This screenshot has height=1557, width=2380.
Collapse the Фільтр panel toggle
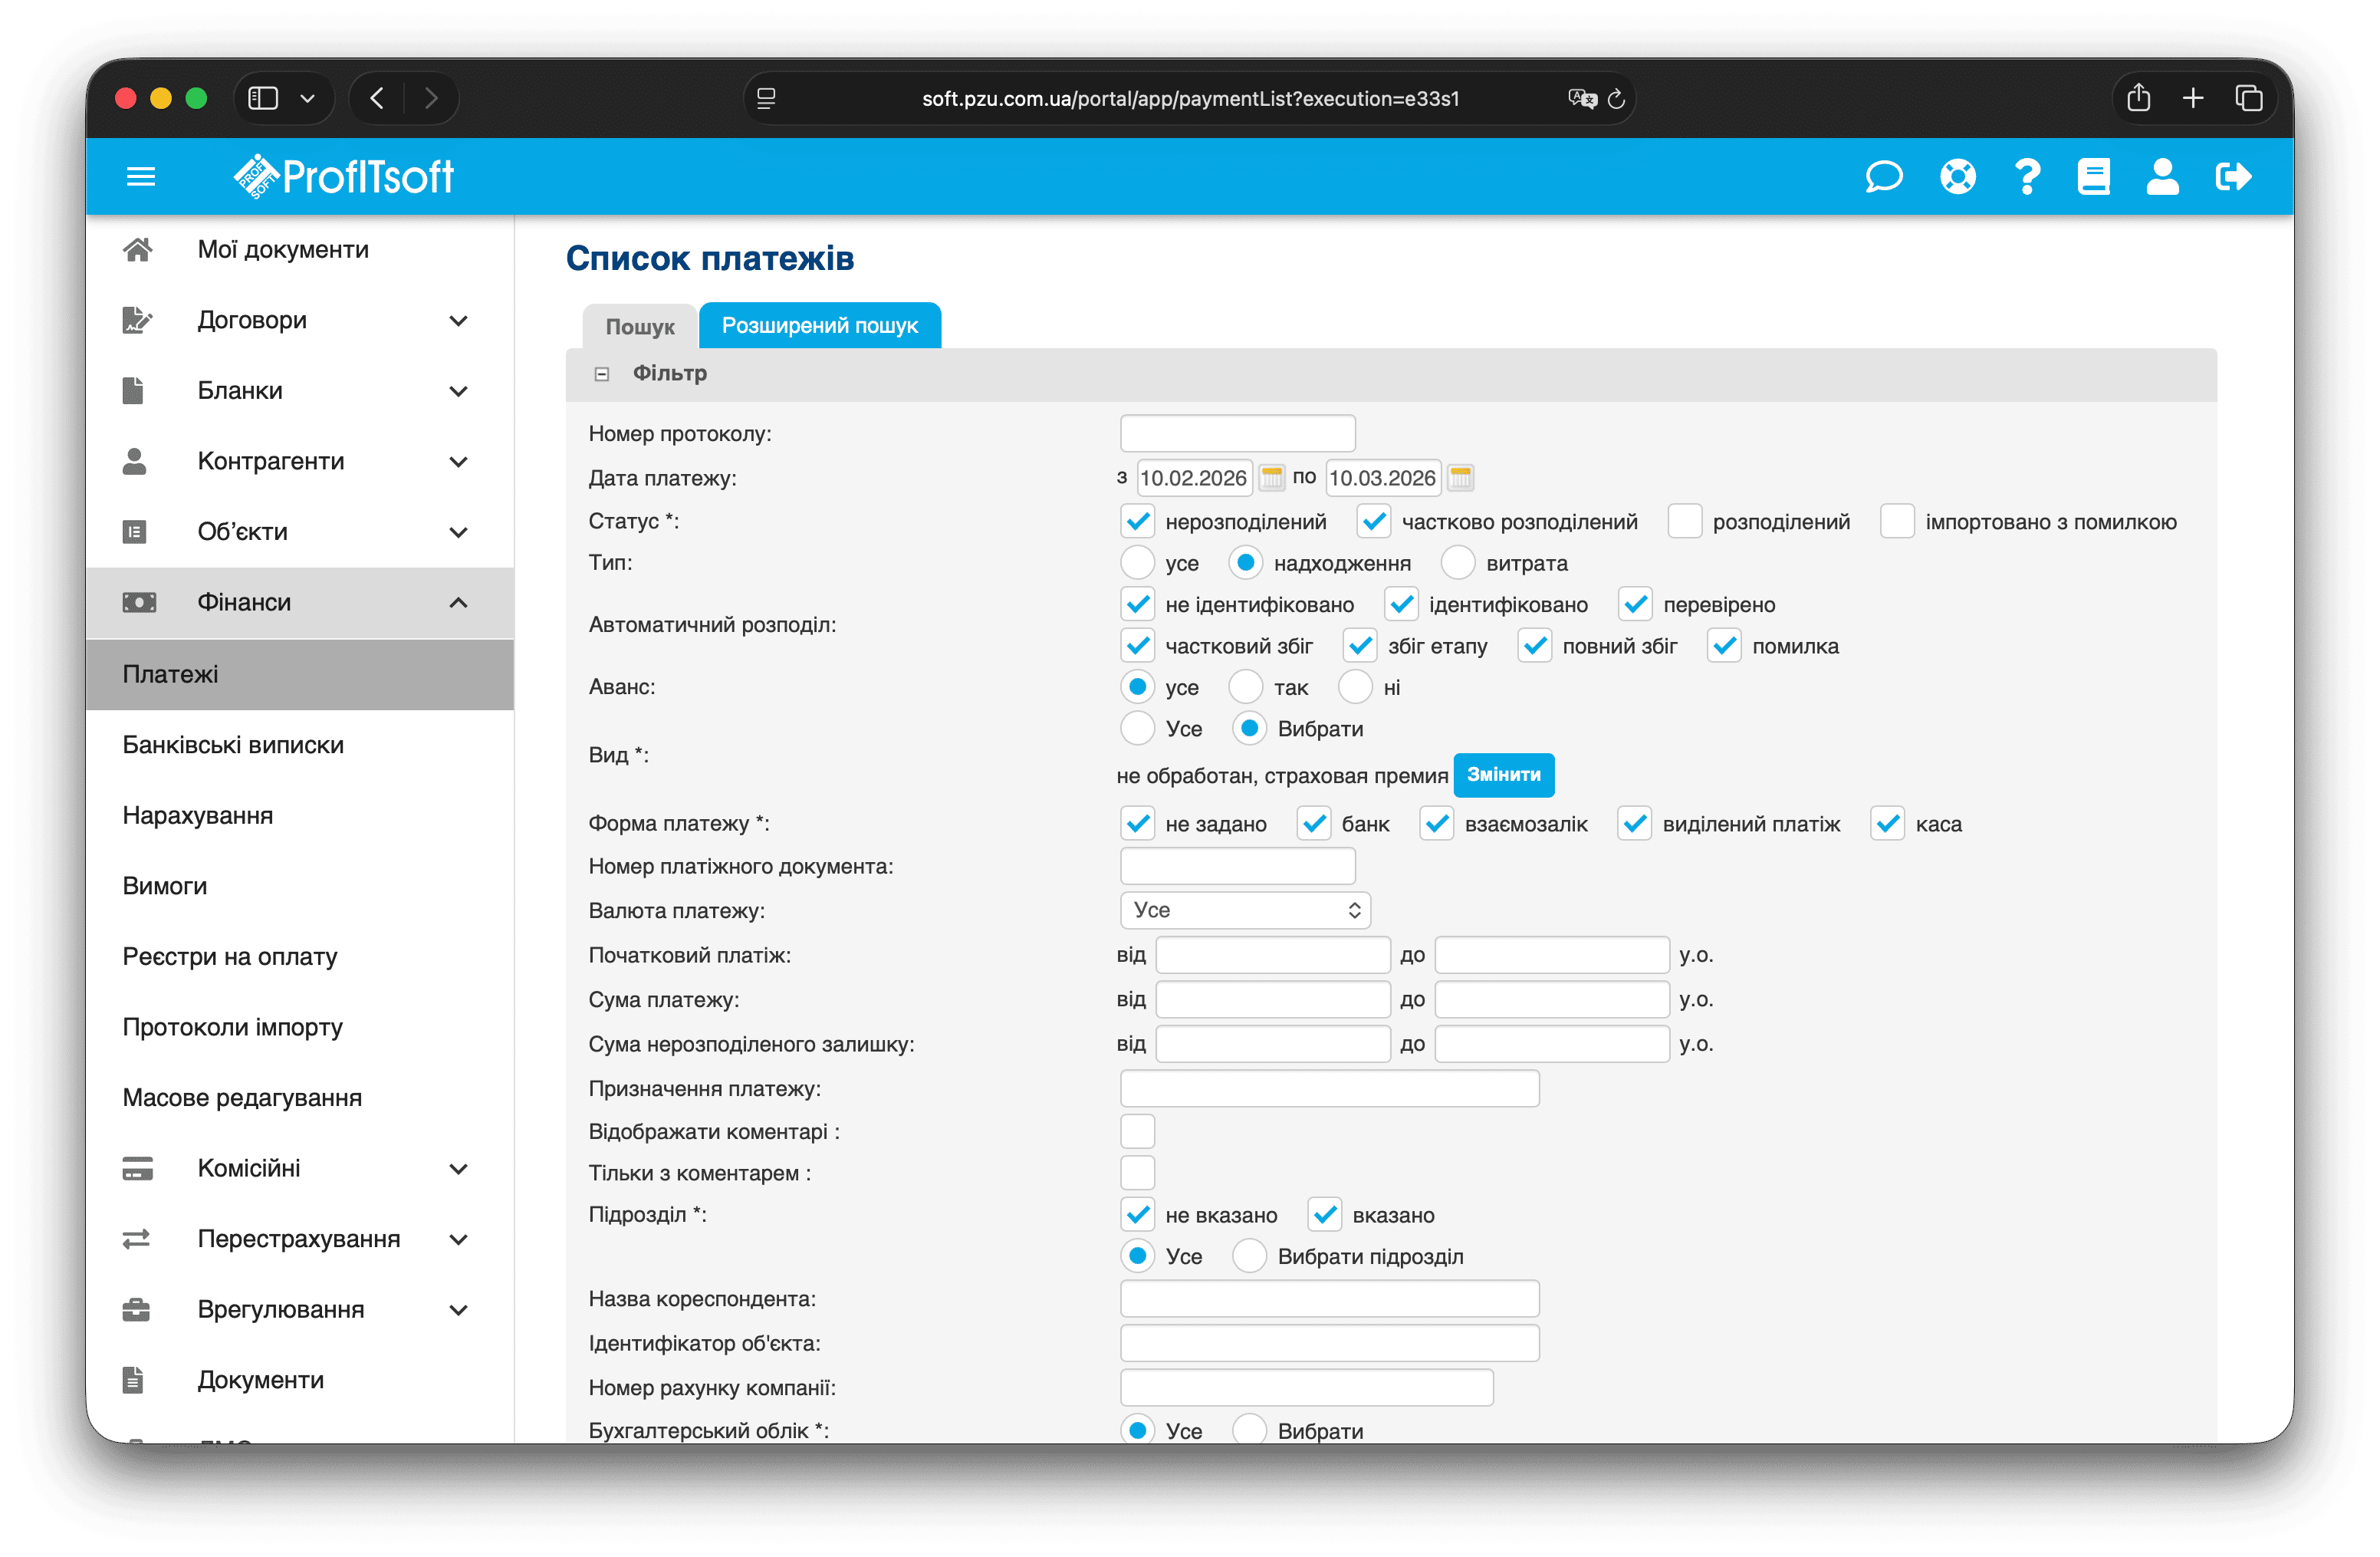[x=602, y=374]
